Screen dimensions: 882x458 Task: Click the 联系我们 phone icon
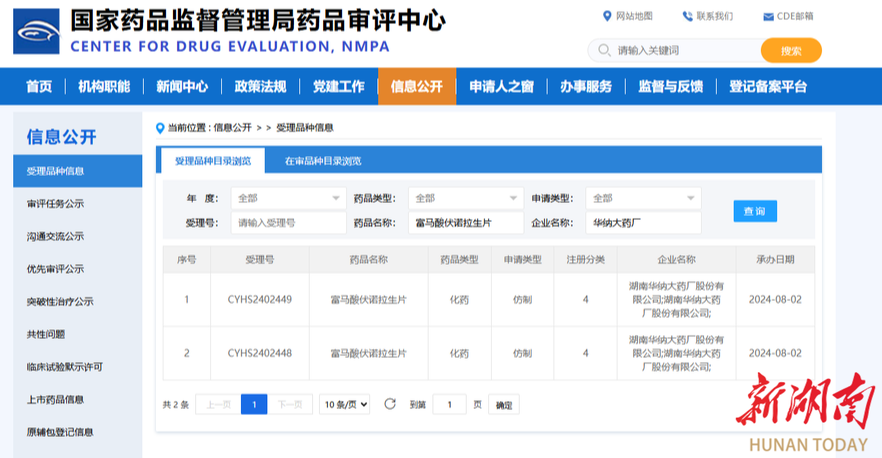[687, 16]
